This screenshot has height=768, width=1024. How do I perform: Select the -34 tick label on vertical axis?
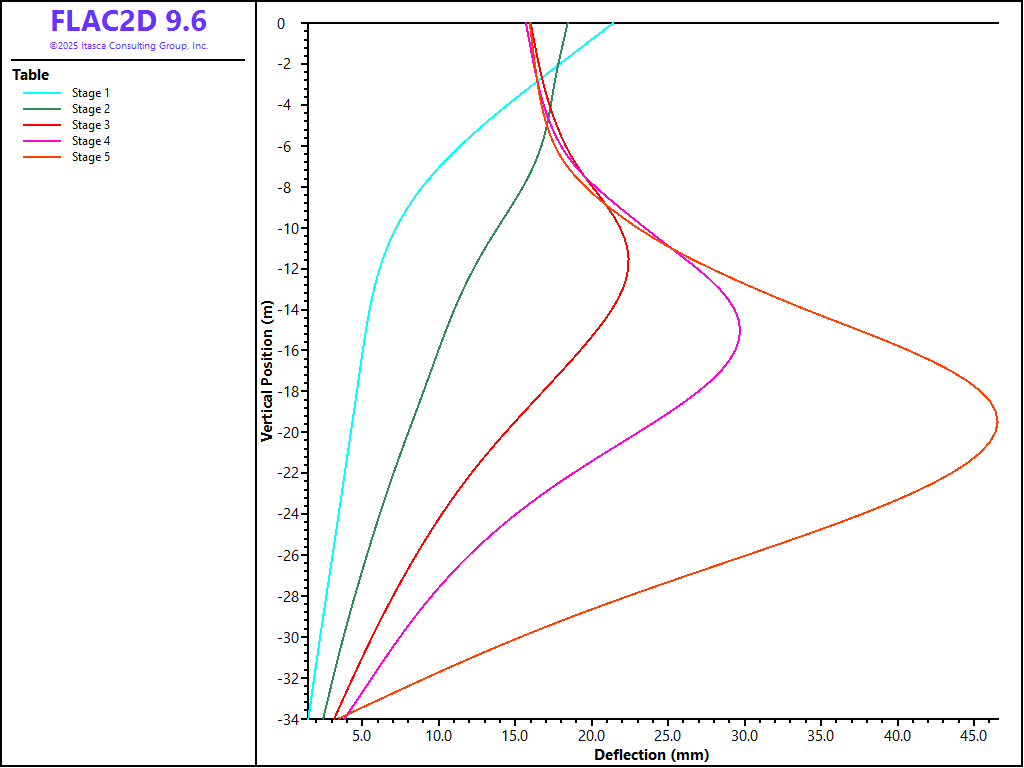point(288,719)
